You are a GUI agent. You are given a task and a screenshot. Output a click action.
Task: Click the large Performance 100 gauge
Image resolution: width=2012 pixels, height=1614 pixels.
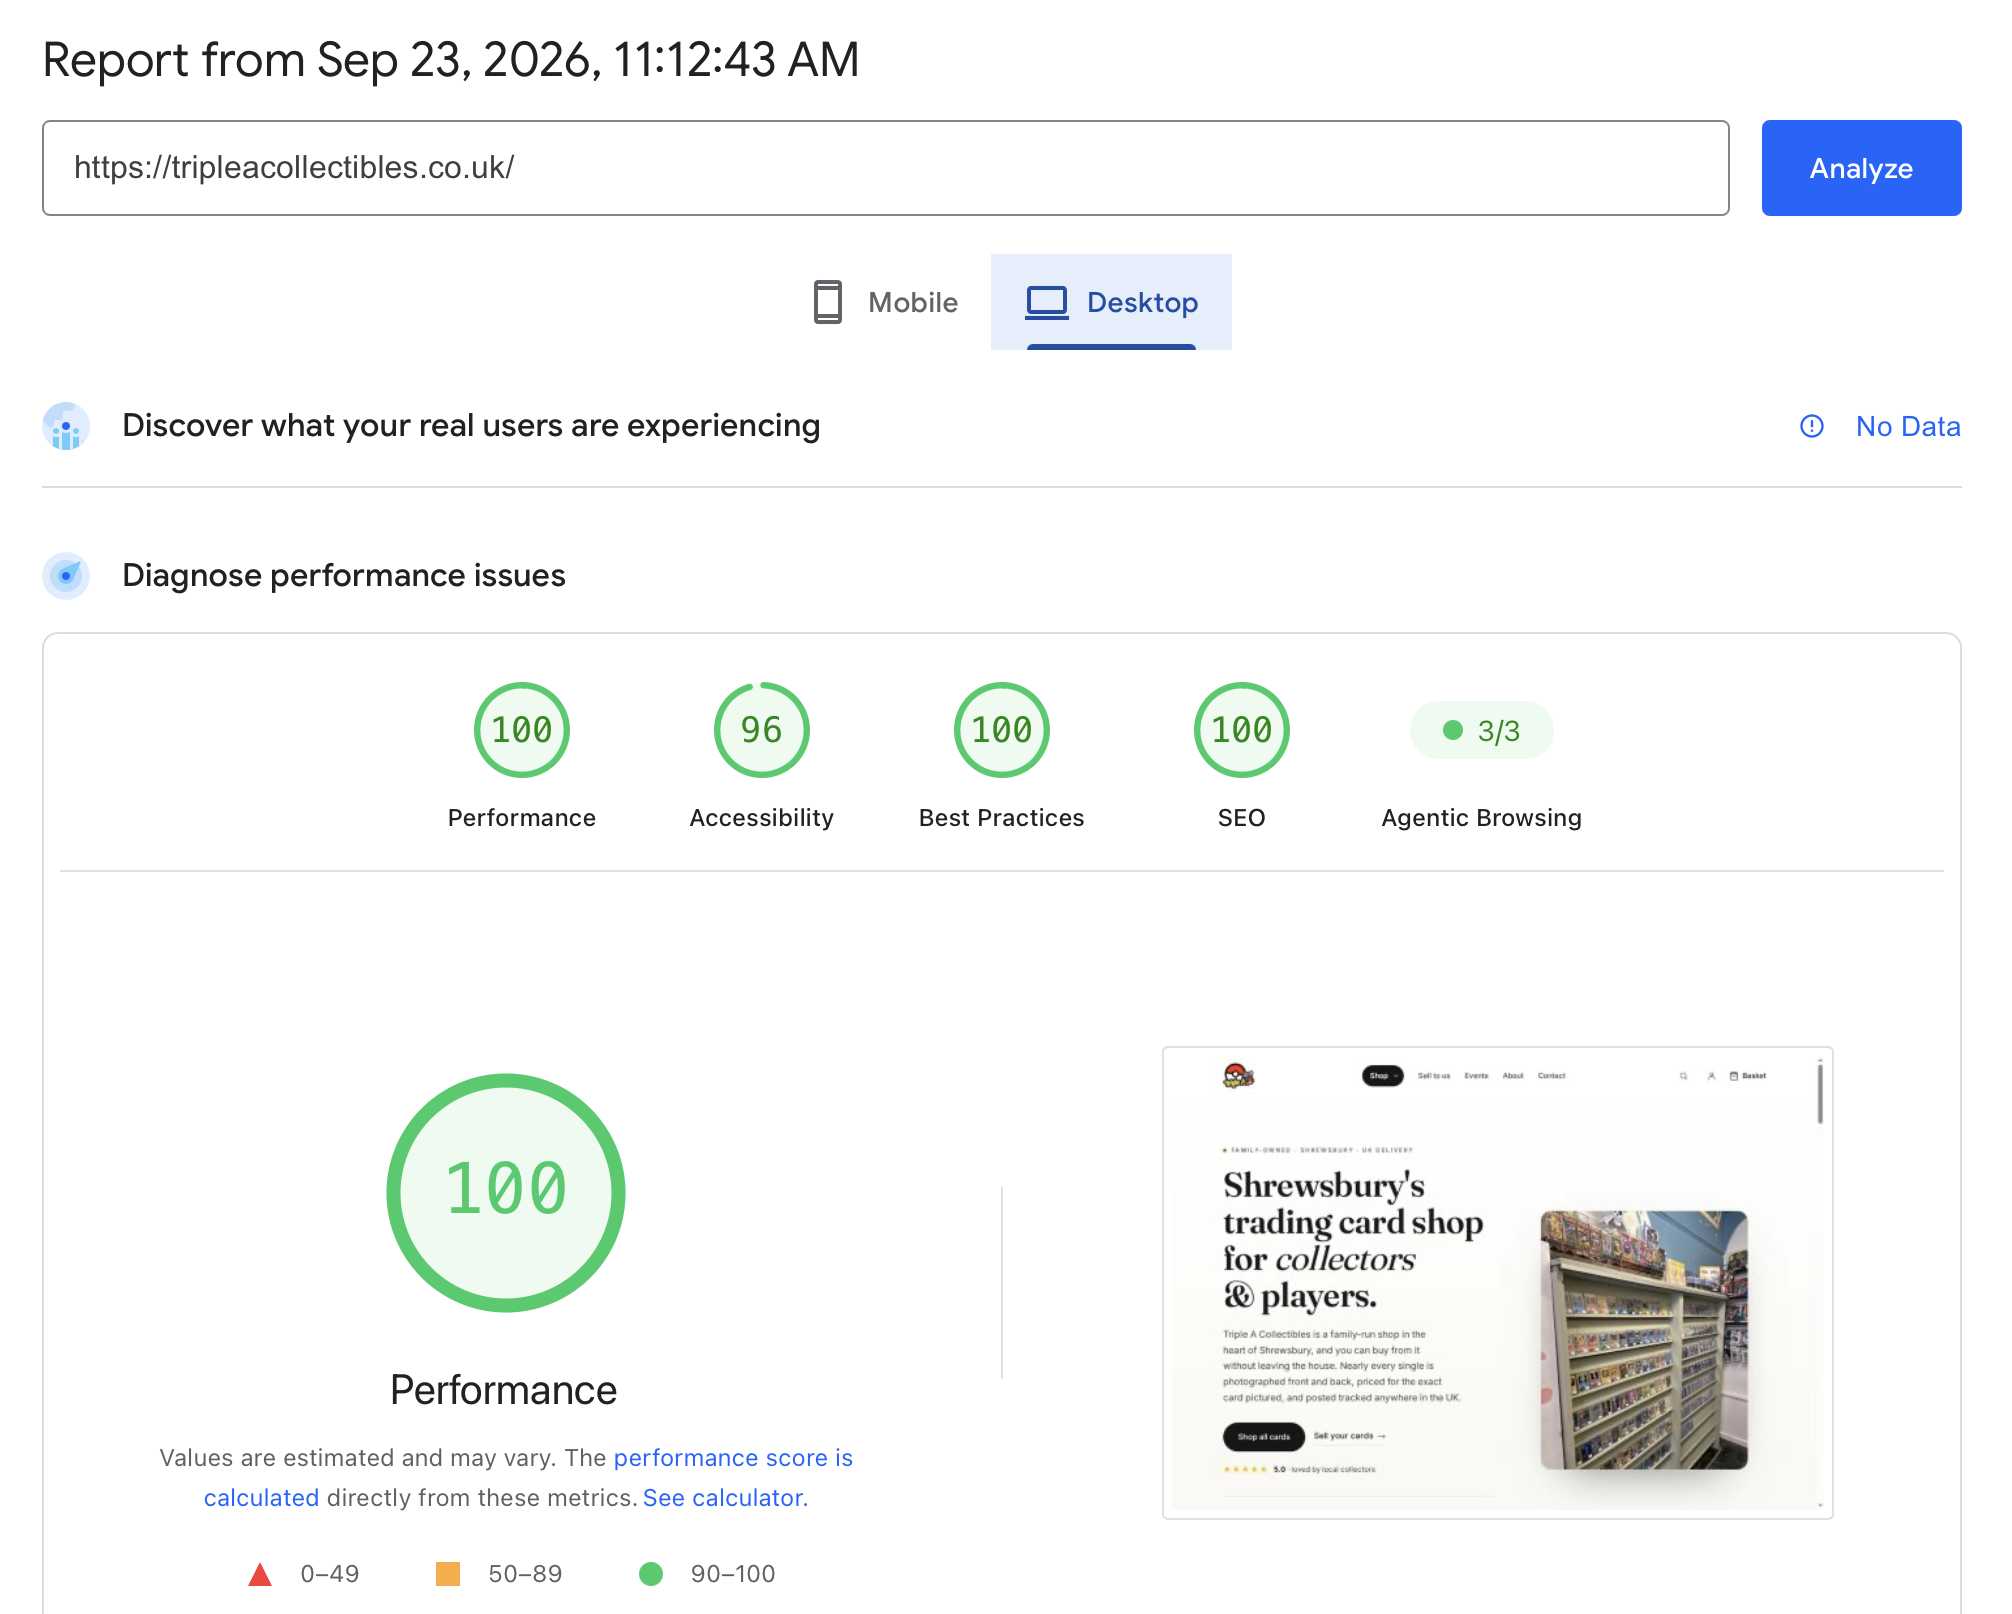tap(505, 1192)
